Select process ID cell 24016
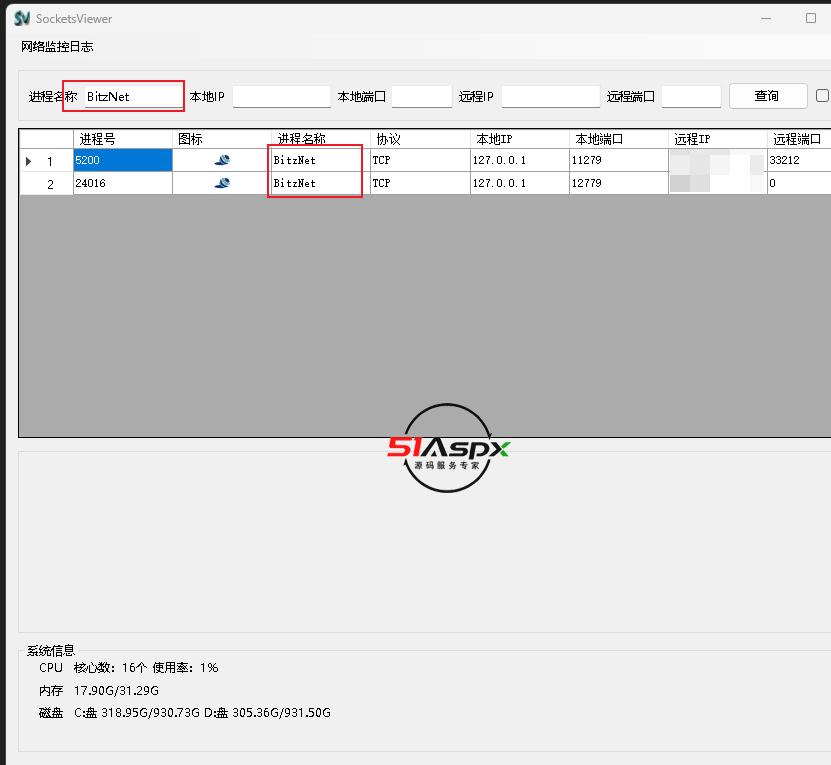This screenshot has height=765, width=831. pyautogui.click(x=122, y=183)
